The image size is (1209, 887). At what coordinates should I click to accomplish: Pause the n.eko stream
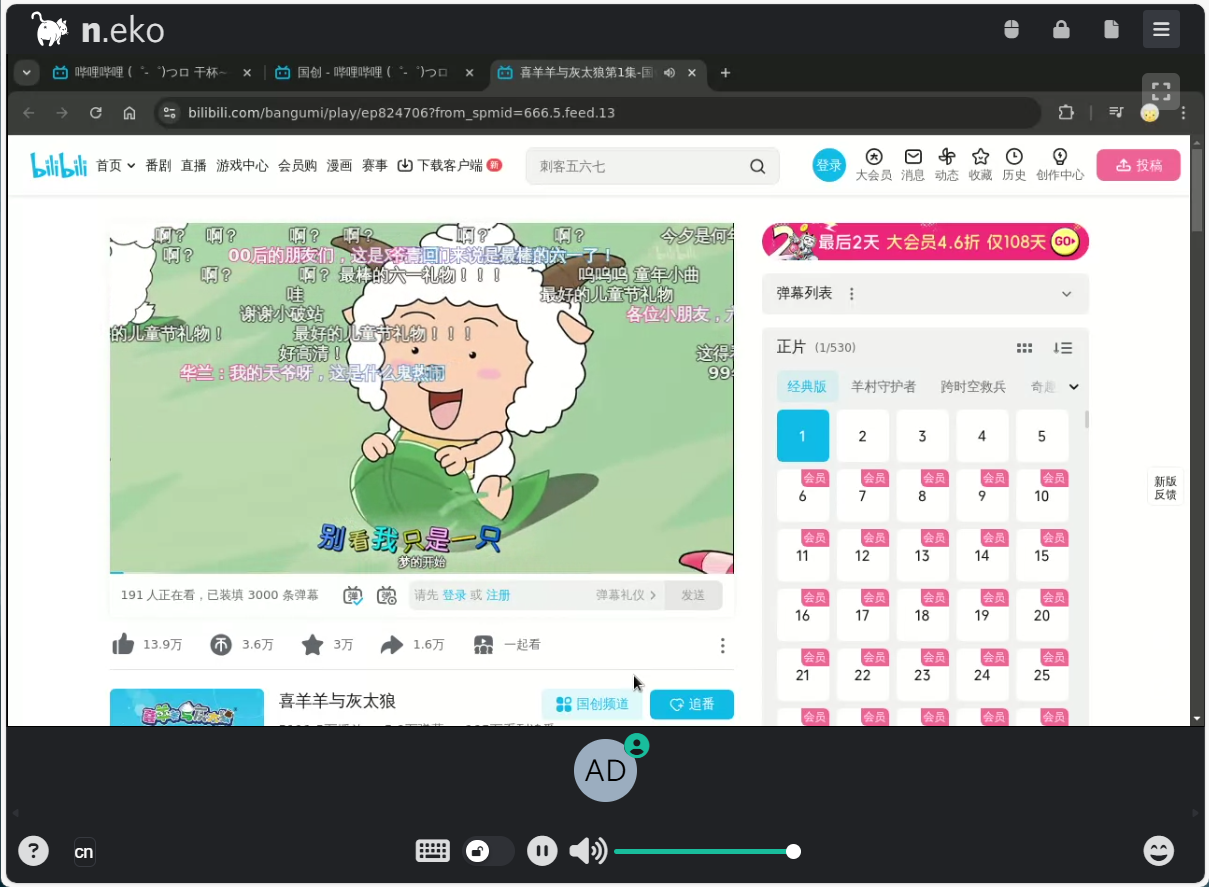point(542,852)
